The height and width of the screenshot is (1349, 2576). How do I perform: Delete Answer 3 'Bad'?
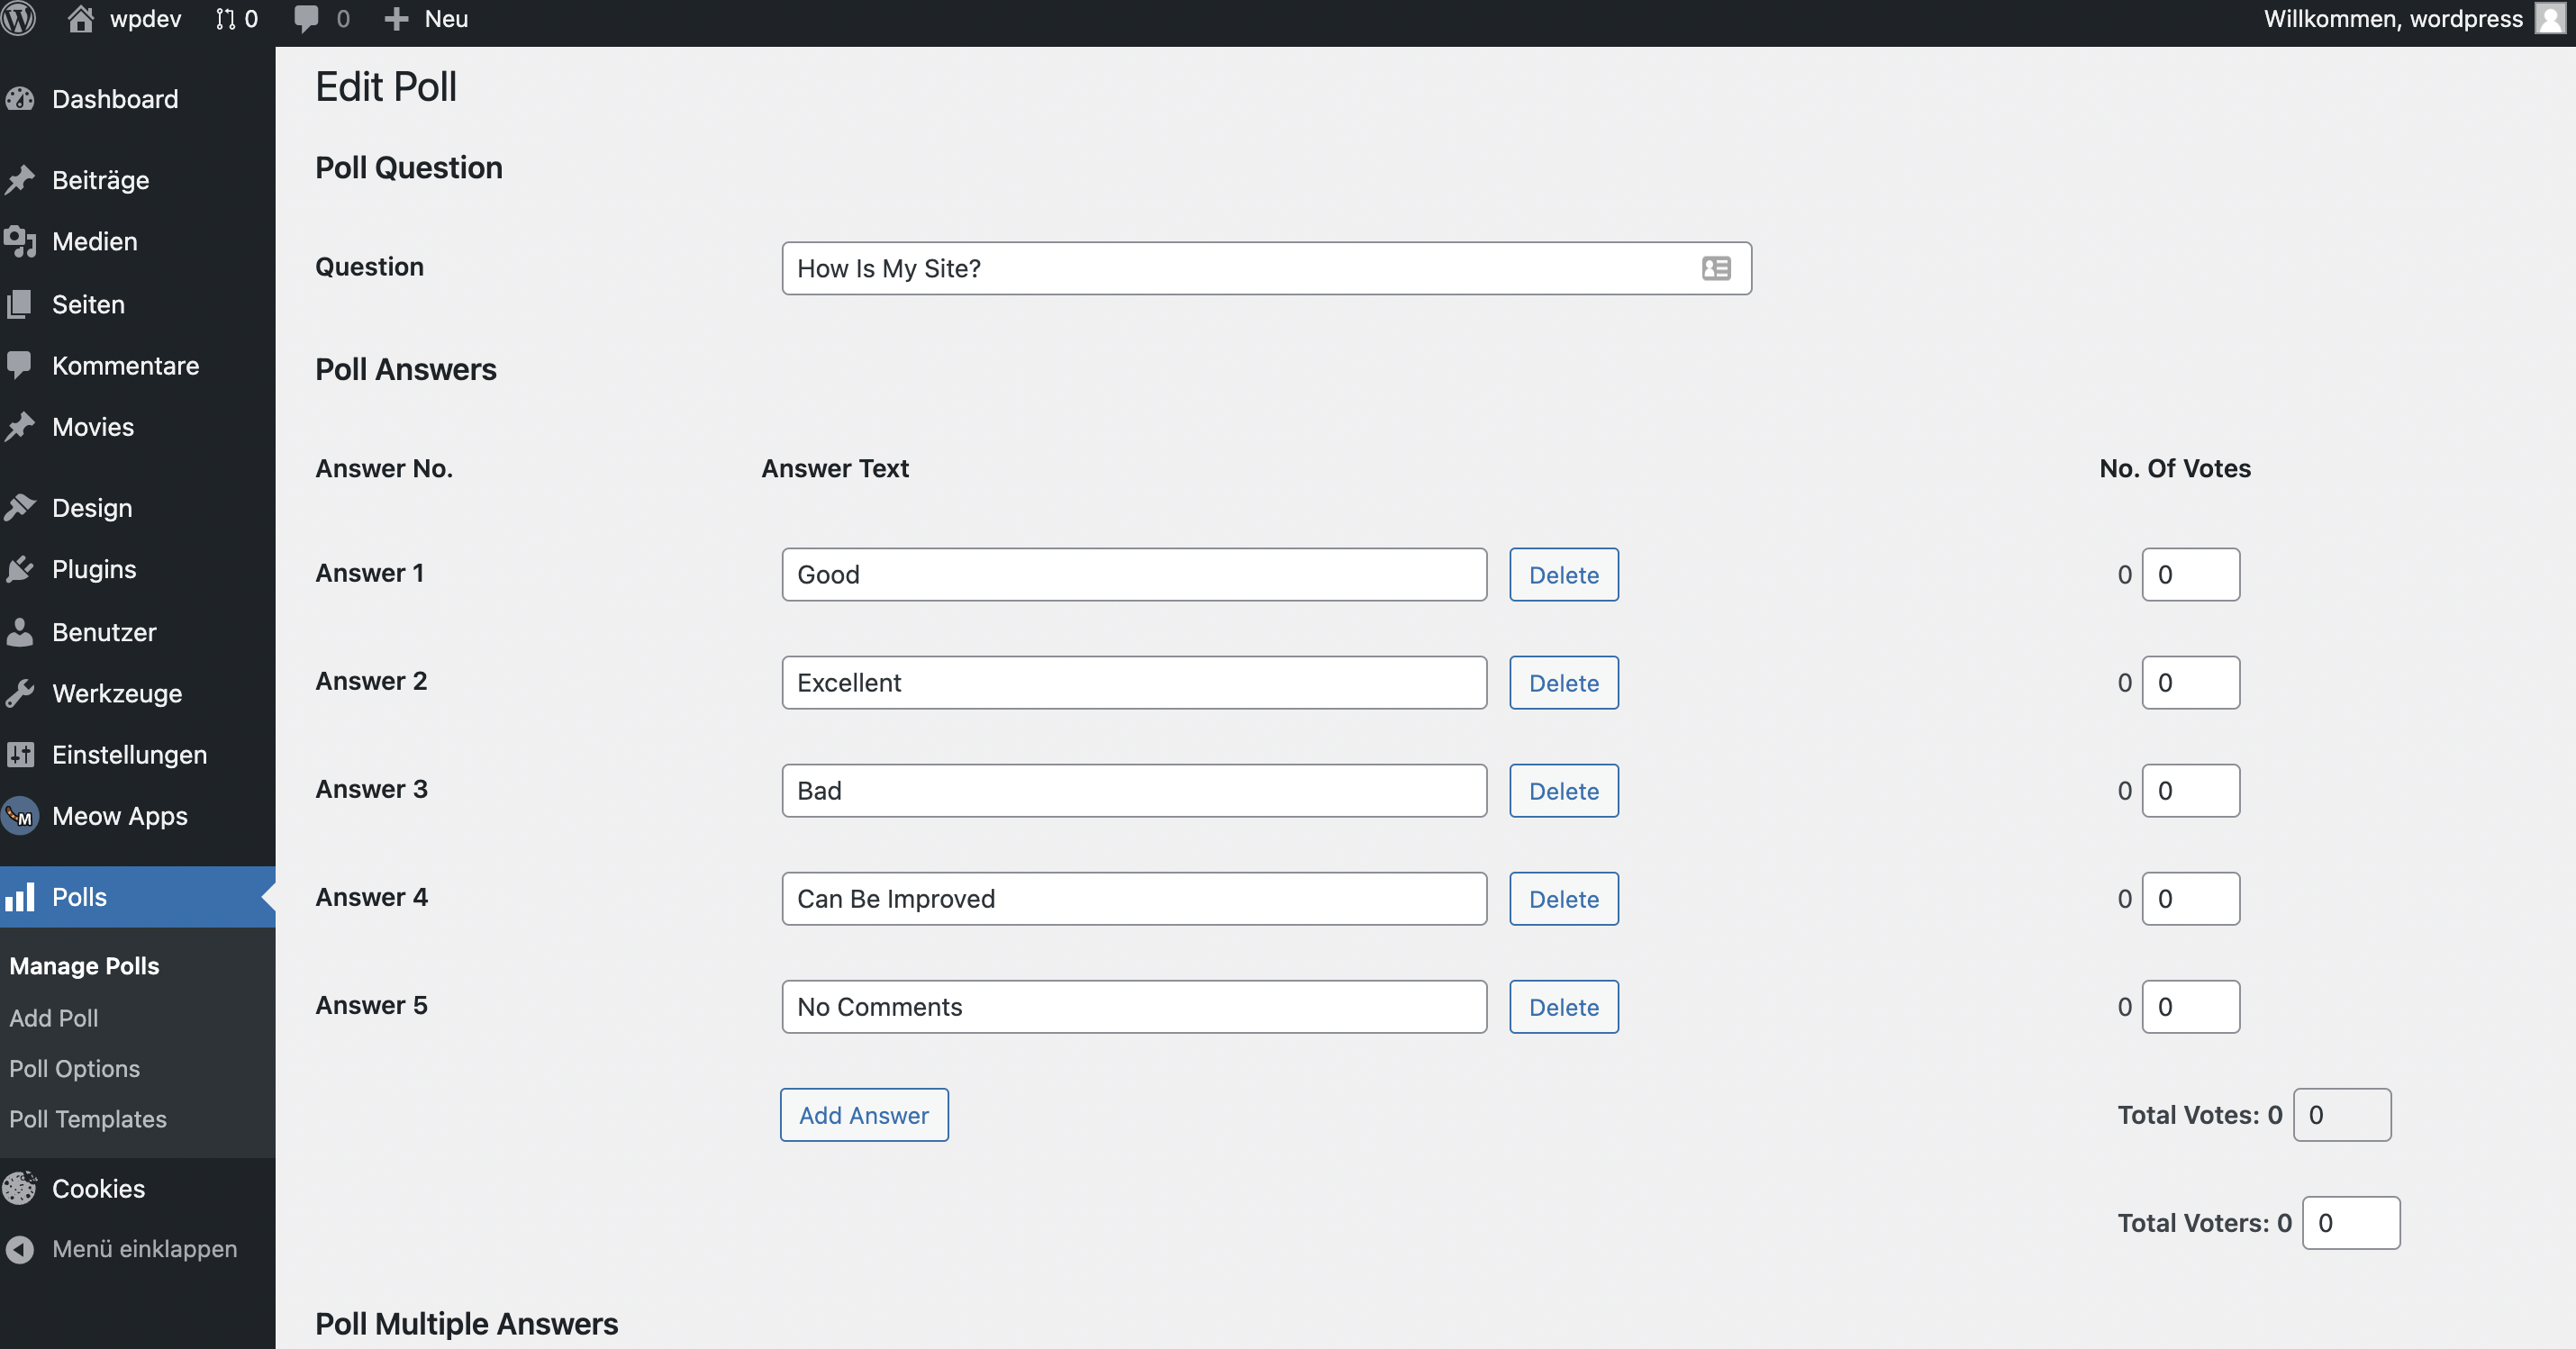click(x=1563, y=791)
